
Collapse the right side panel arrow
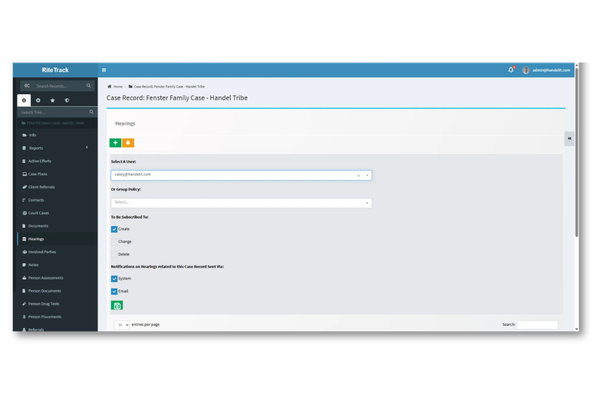click(x=569, y=139)
